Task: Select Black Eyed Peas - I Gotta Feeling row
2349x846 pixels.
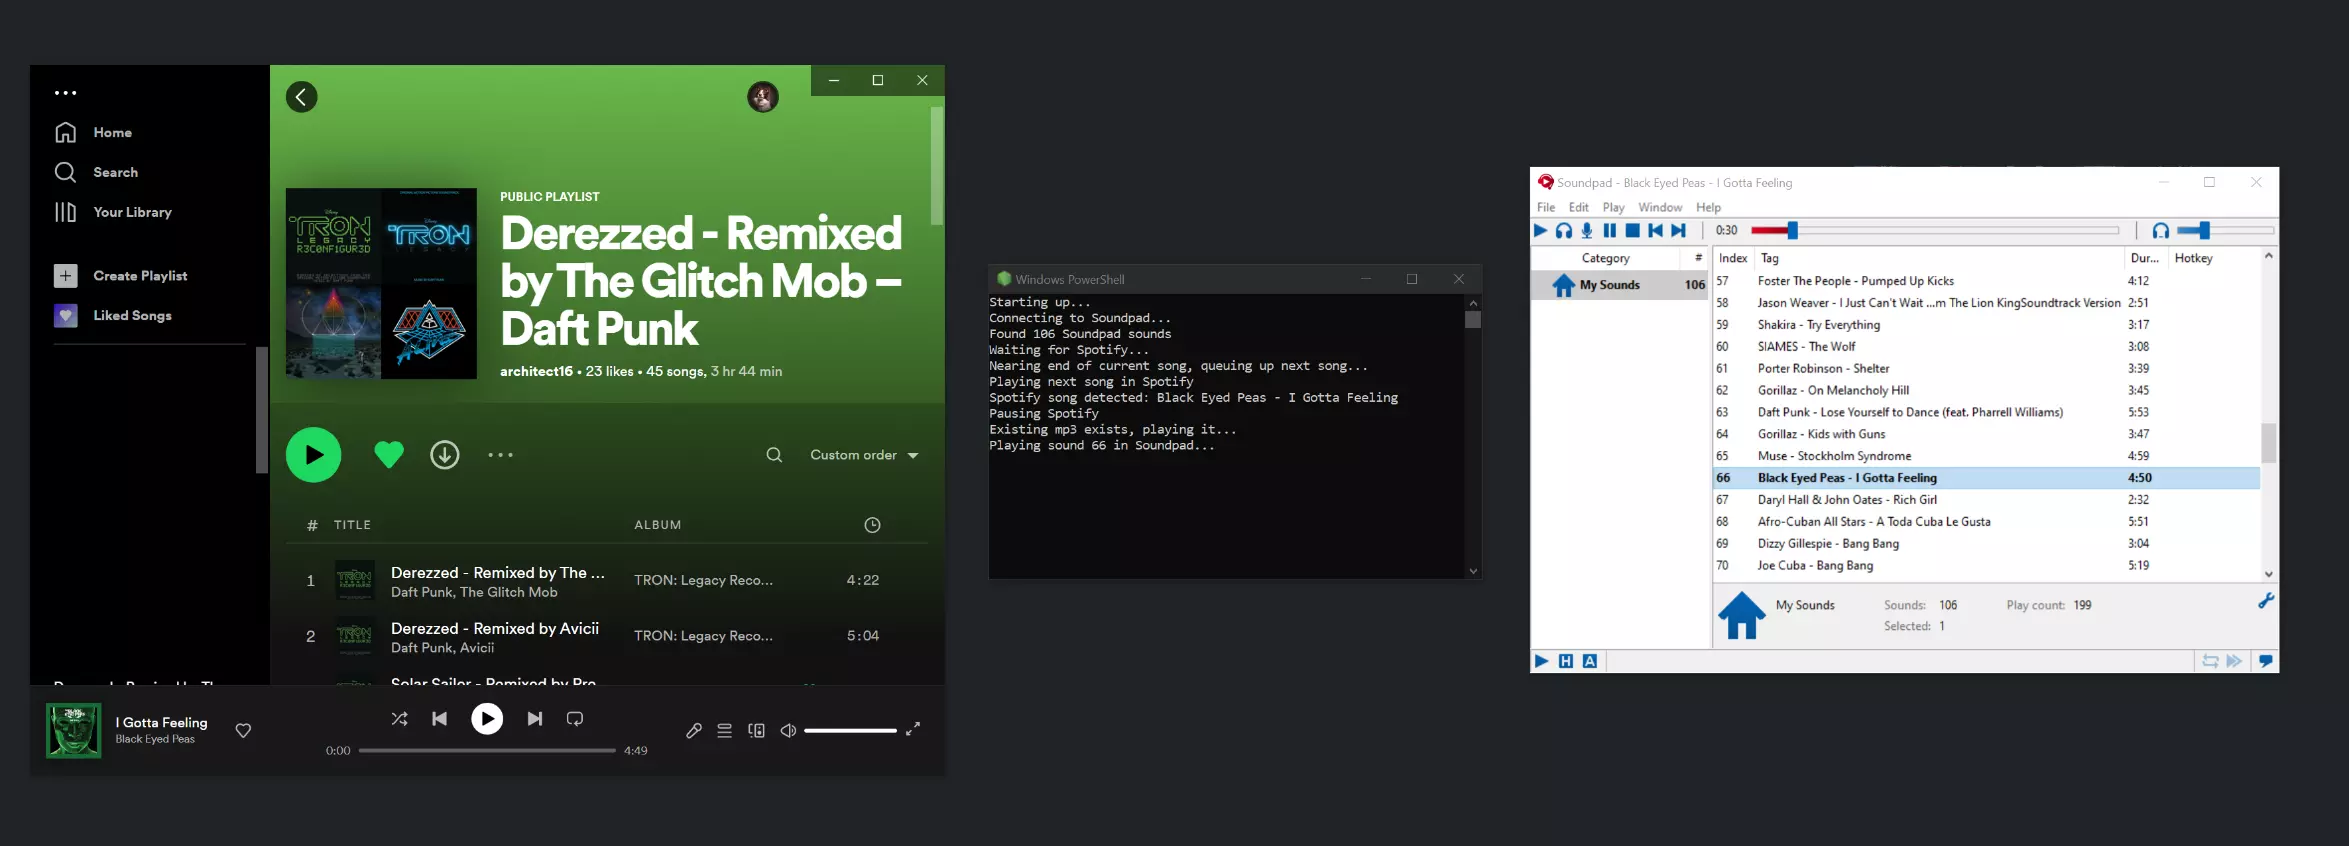Action: click(1986, 478)
